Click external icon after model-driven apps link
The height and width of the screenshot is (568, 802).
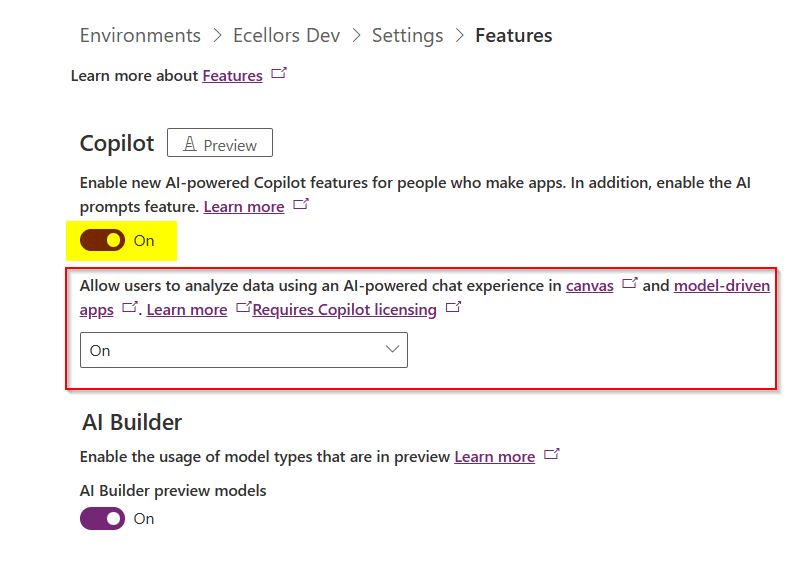click(x=129, y=308)
